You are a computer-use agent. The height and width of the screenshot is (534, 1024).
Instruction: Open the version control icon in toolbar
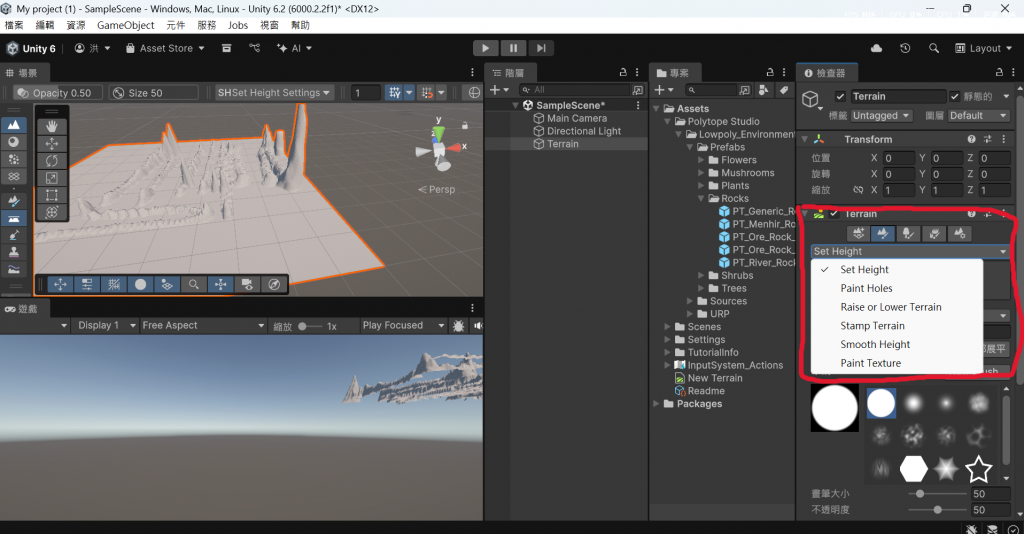click(255, 48)
